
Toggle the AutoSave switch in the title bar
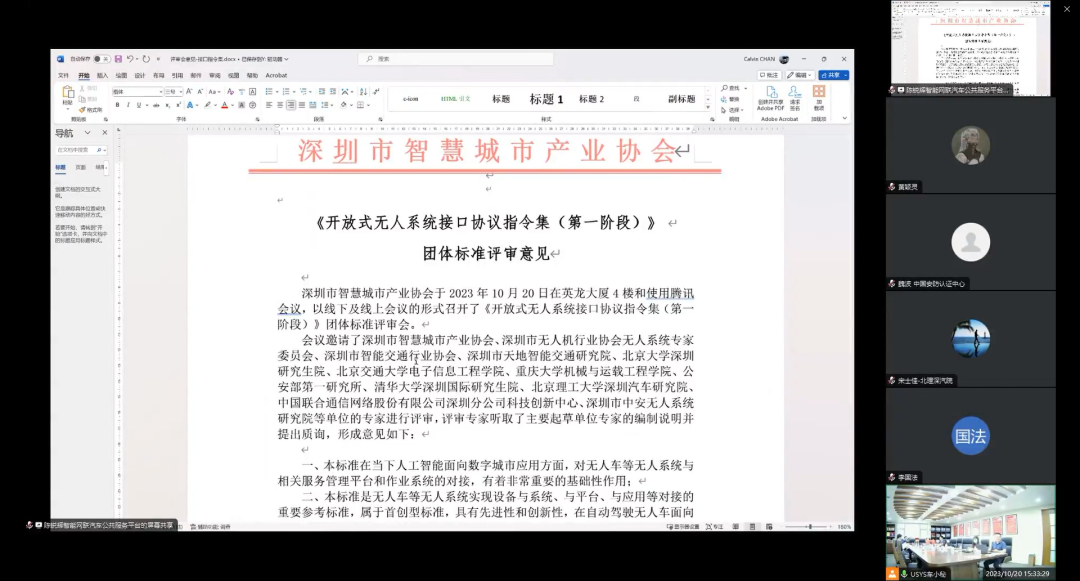[101, 59]
